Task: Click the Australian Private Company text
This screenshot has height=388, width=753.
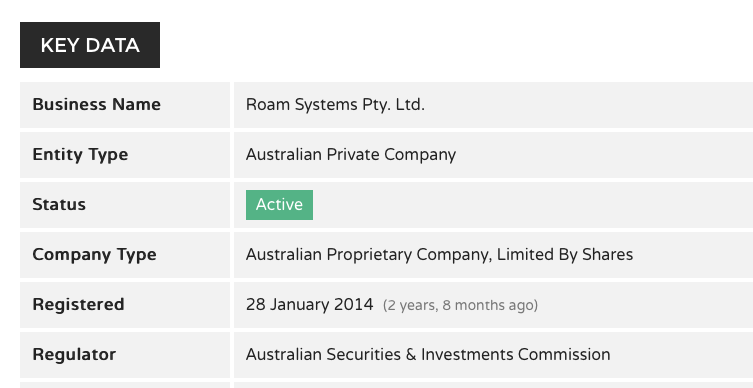Action: coord(351,155)
